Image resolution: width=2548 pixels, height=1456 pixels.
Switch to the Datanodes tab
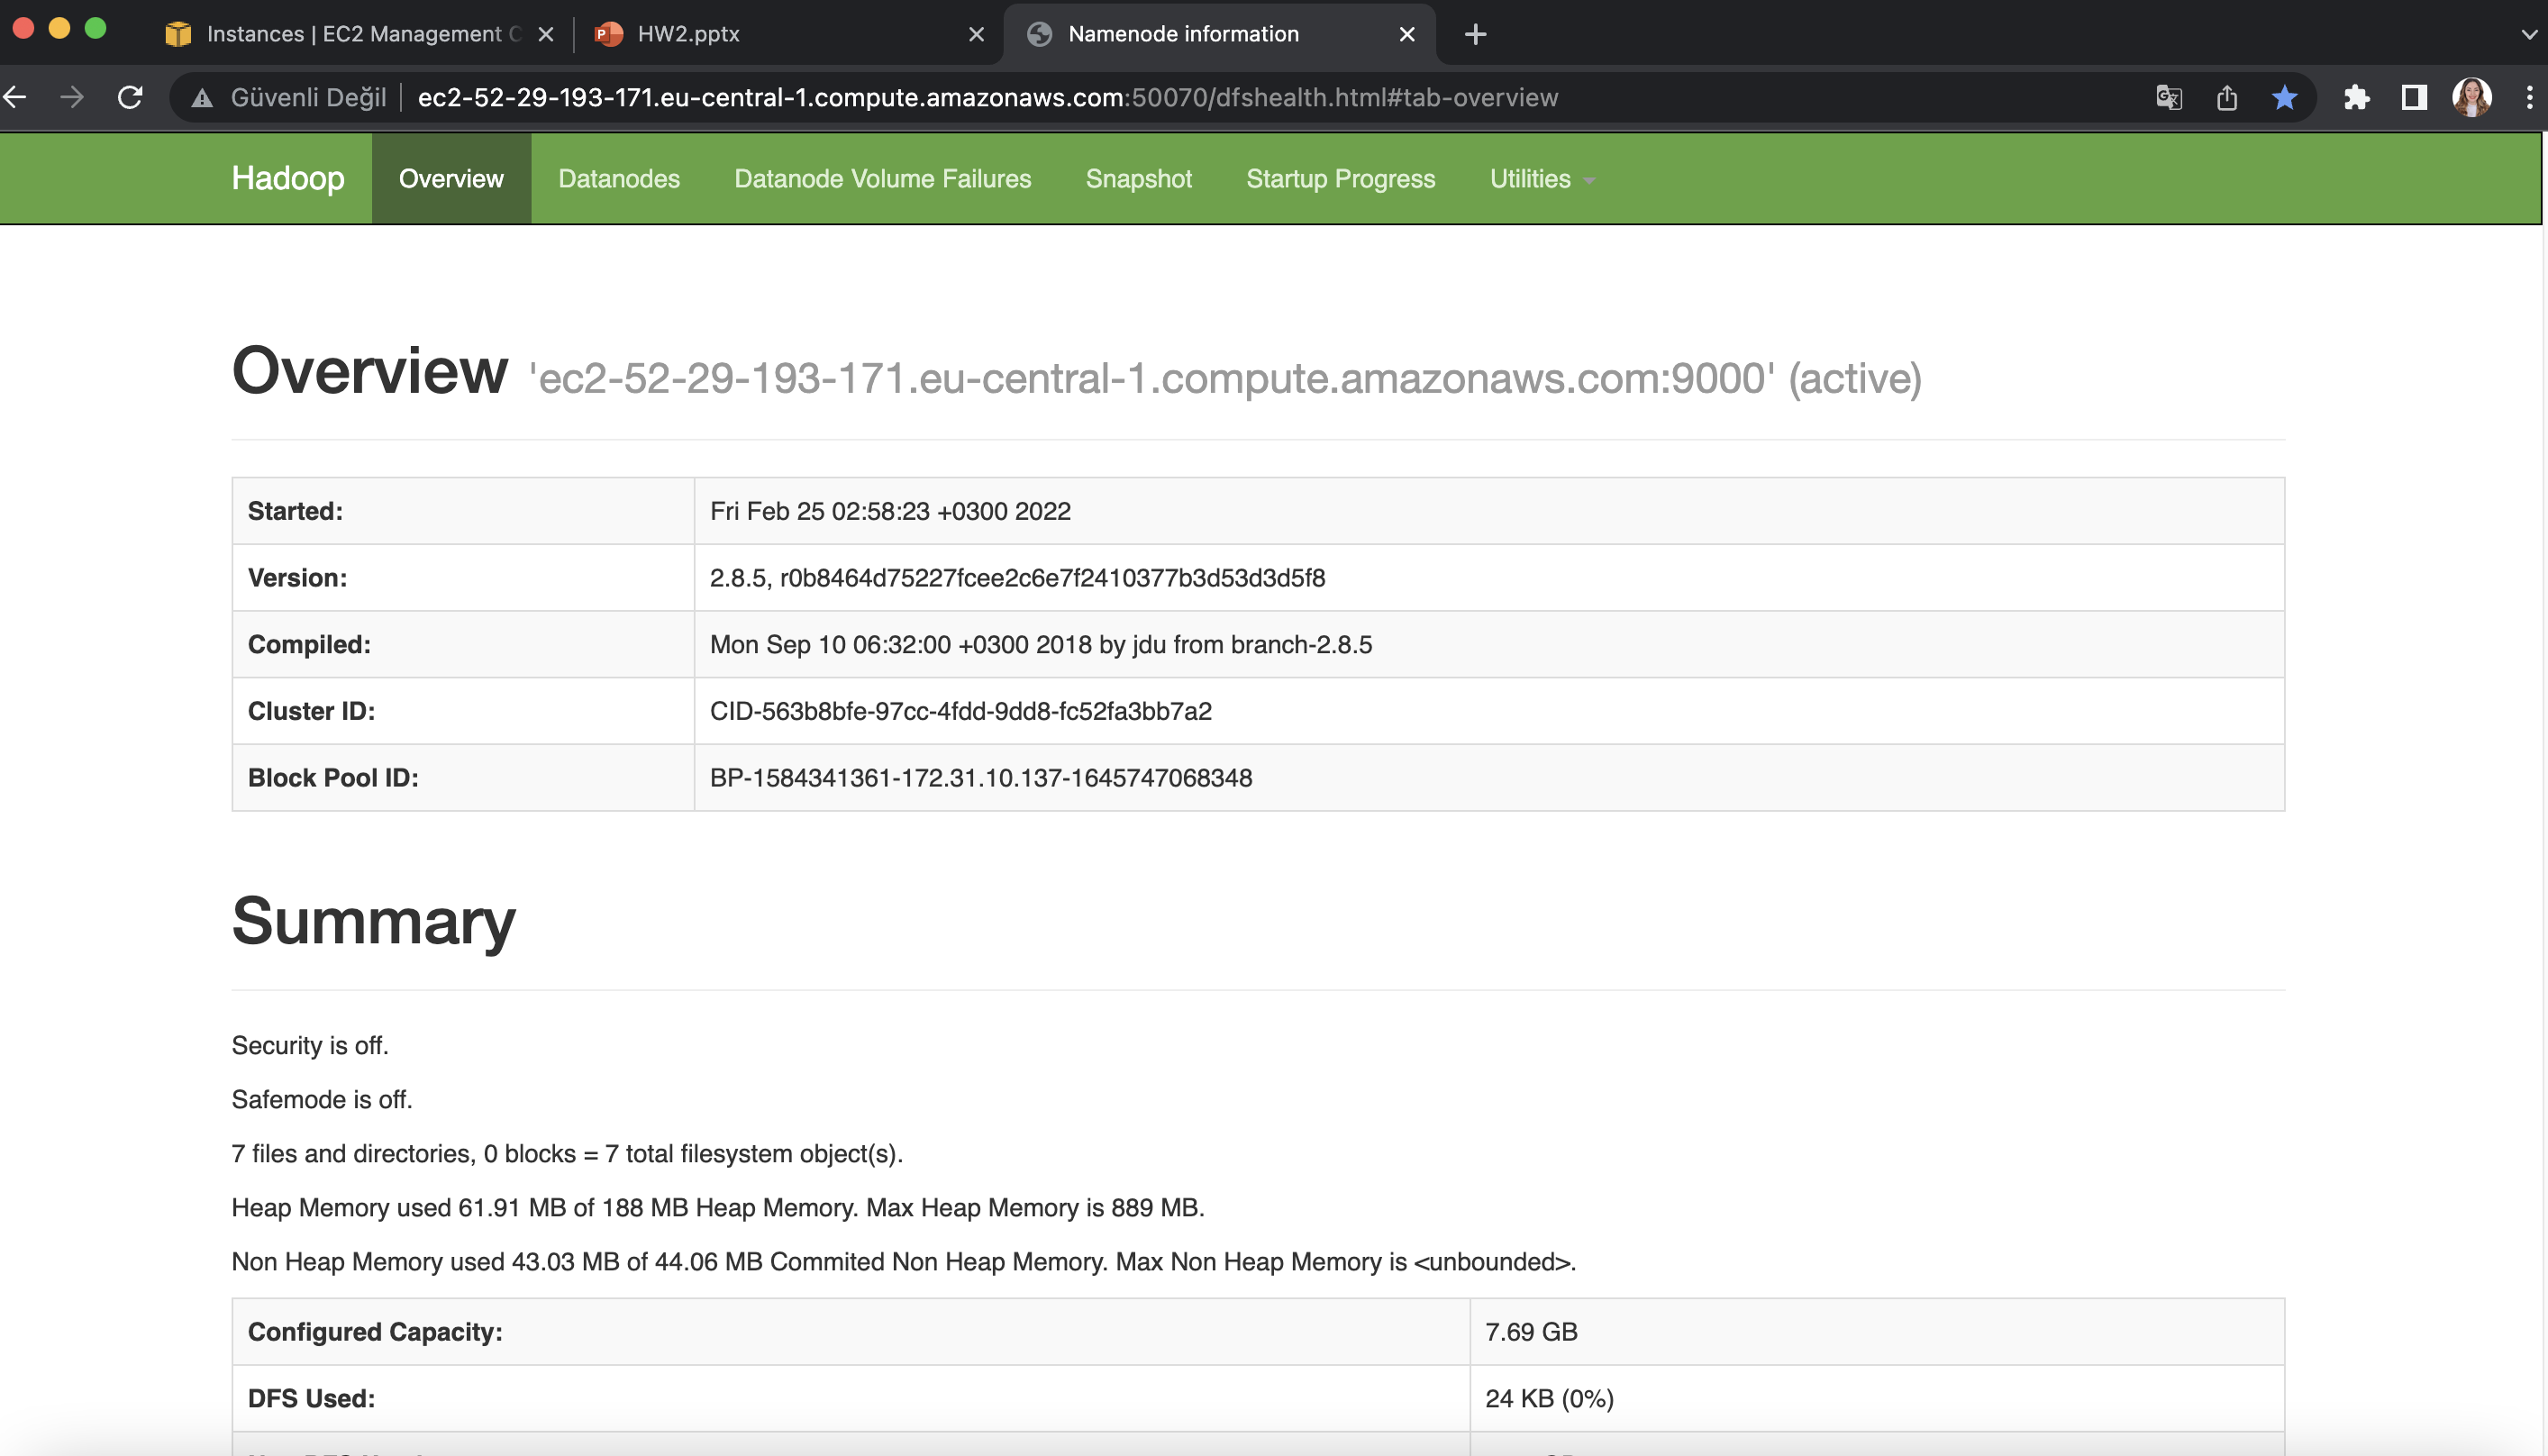(x=618, y=178)
